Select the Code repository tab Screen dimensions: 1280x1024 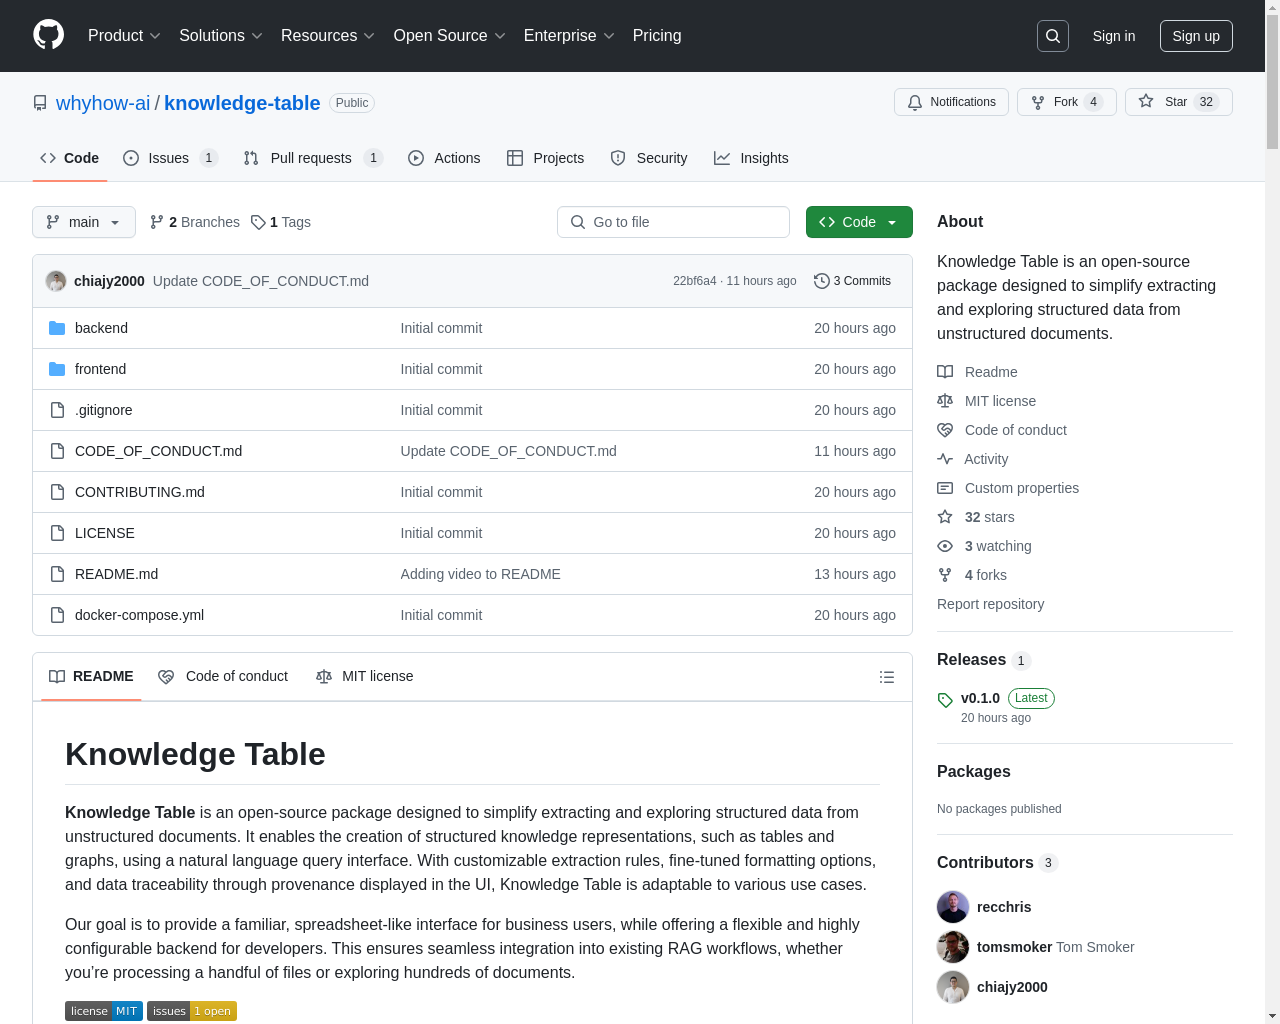[x=69, y=158]
